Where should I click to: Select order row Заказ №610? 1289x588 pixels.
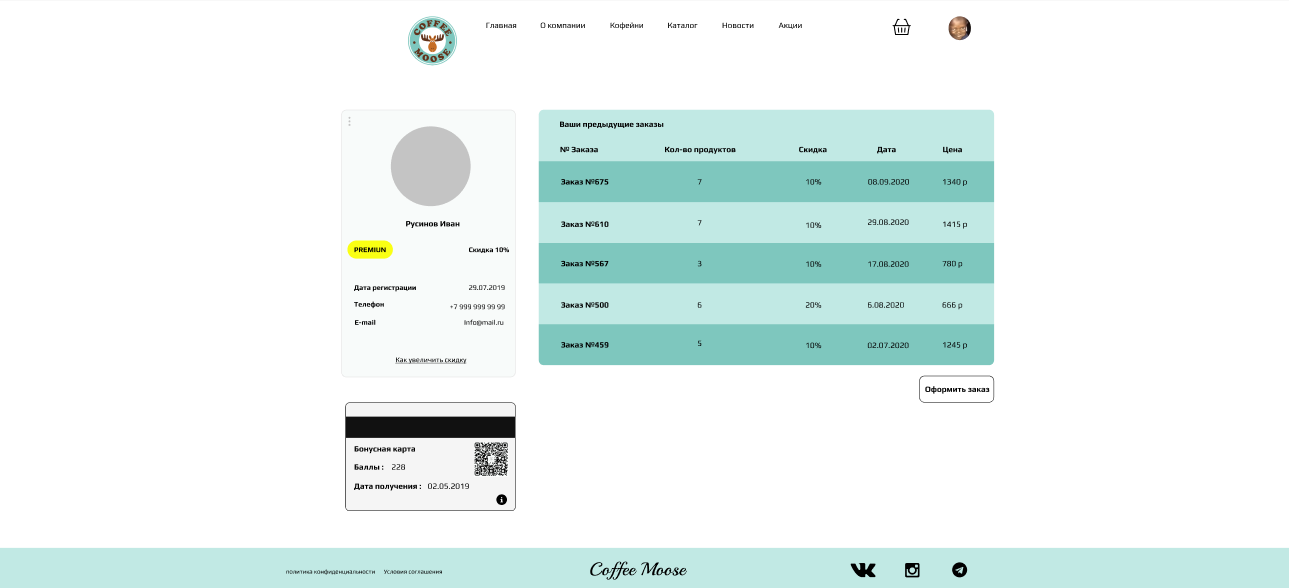[x=766, y=223]
